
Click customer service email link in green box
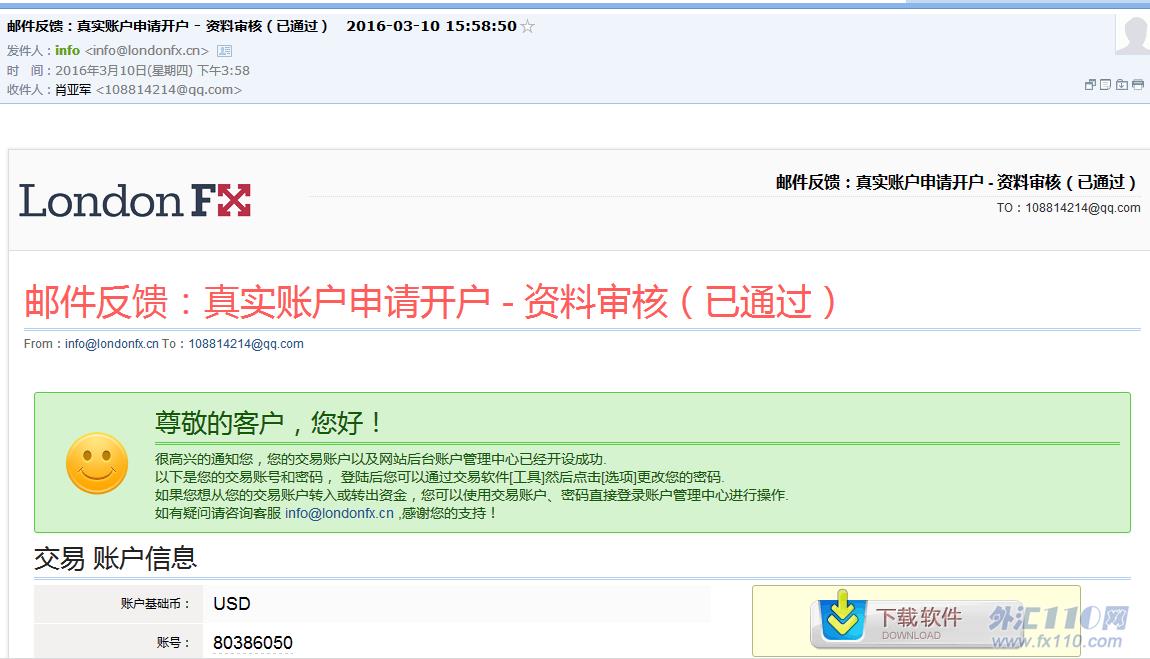(x=339, y=513)
